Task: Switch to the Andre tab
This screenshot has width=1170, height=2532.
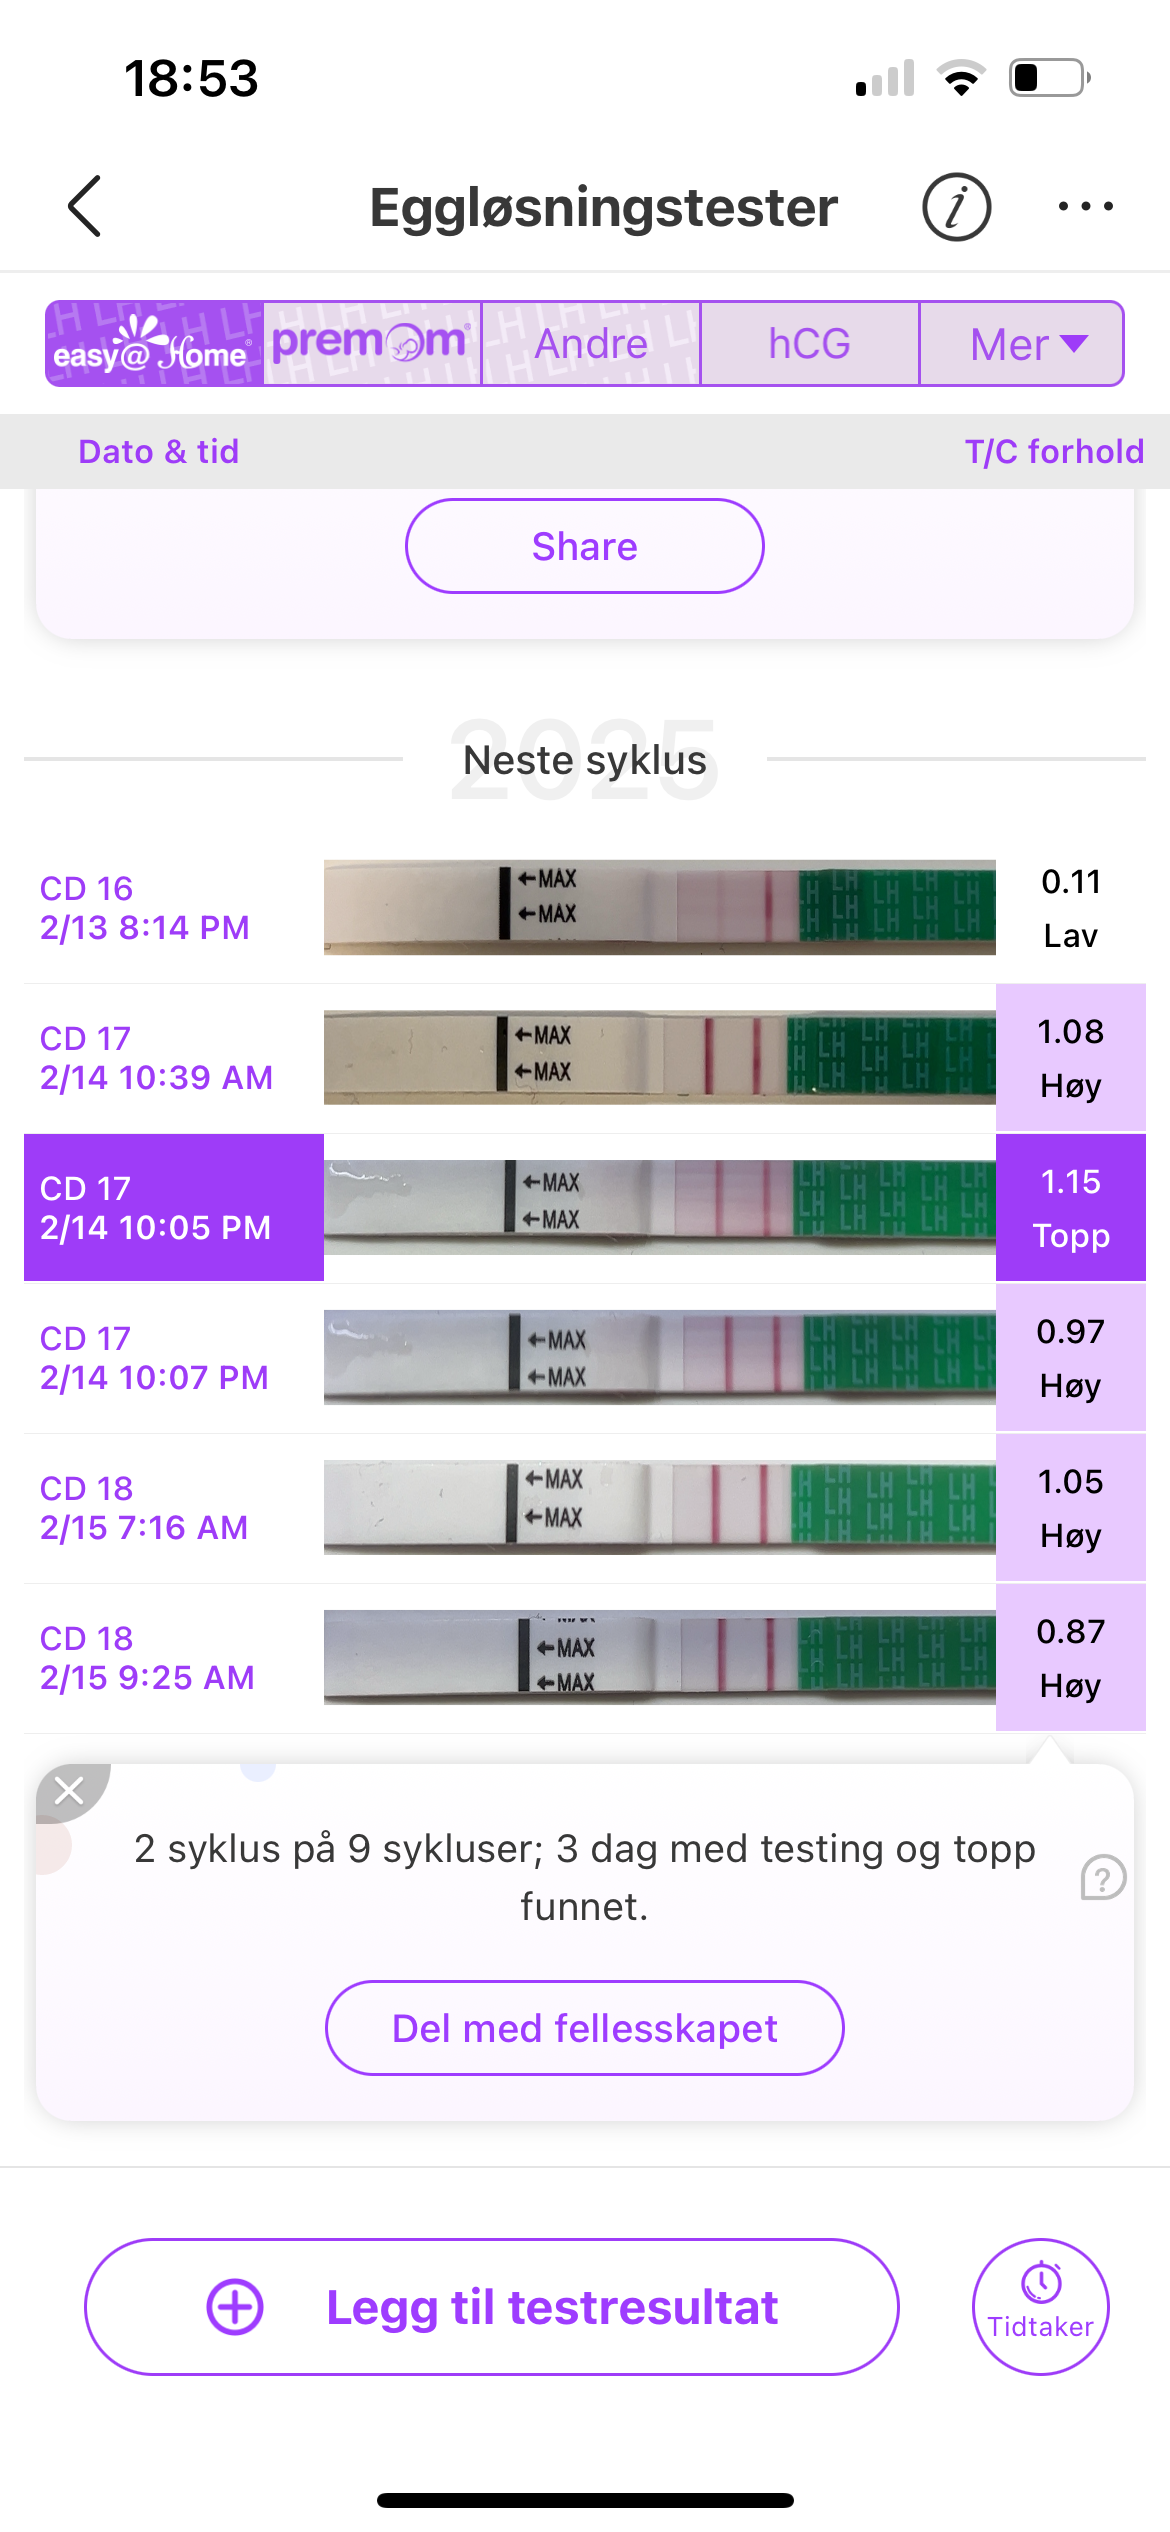Action: (x=591, y=344)
